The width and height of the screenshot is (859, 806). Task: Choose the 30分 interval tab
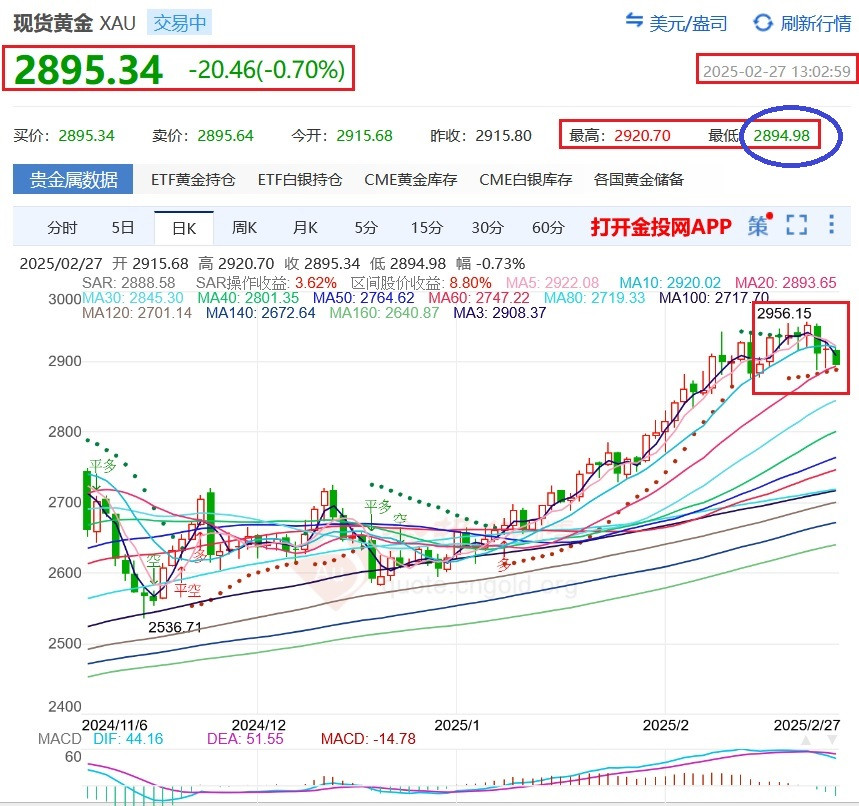click(x=487, y=228)
